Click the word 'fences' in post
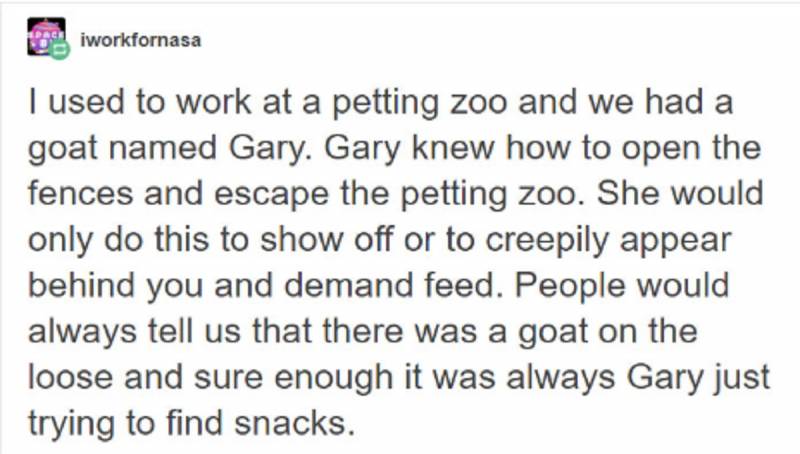 point(81,193)
